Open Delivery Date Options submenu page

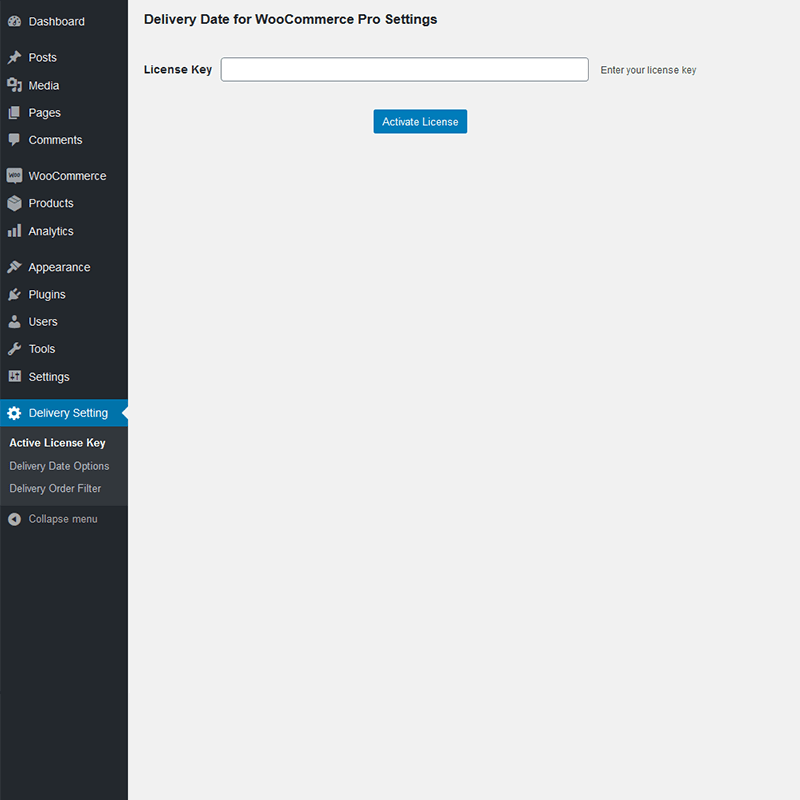point(59,466)
